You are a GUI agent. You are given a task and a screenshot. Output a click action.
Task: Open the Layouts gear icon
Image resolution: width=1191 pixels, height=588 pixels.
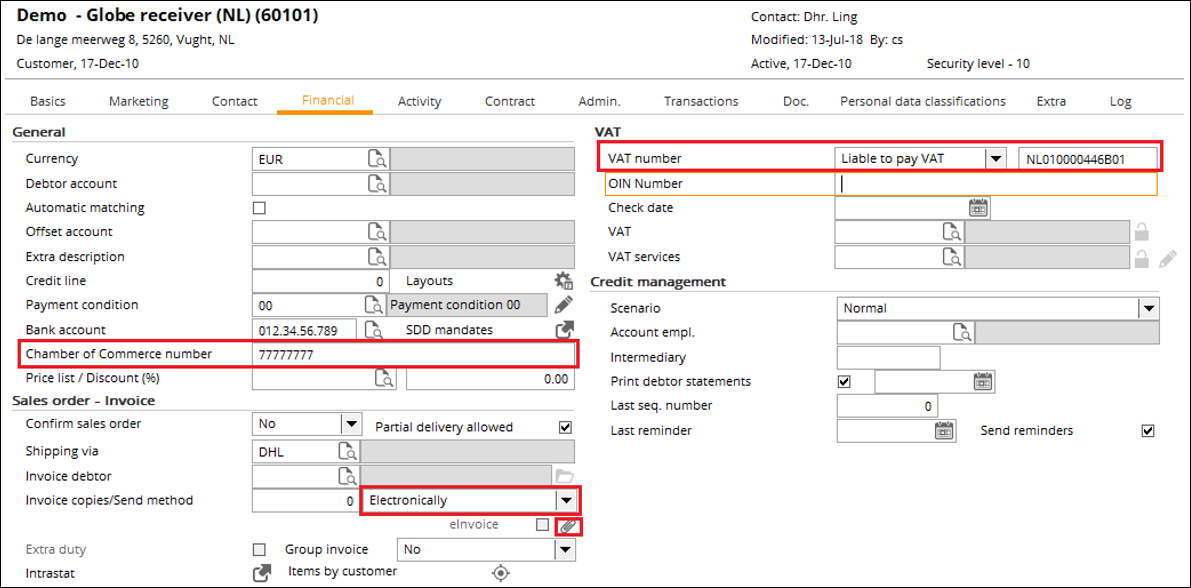[x=564, y=281]
